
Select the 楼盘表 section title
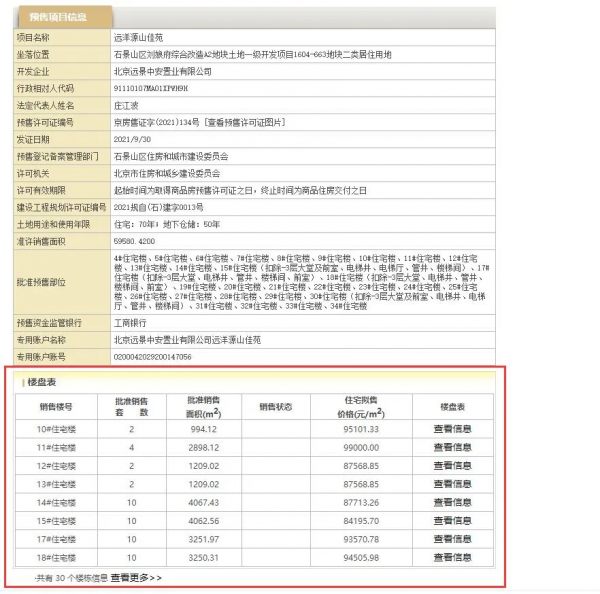pos(42,381)
